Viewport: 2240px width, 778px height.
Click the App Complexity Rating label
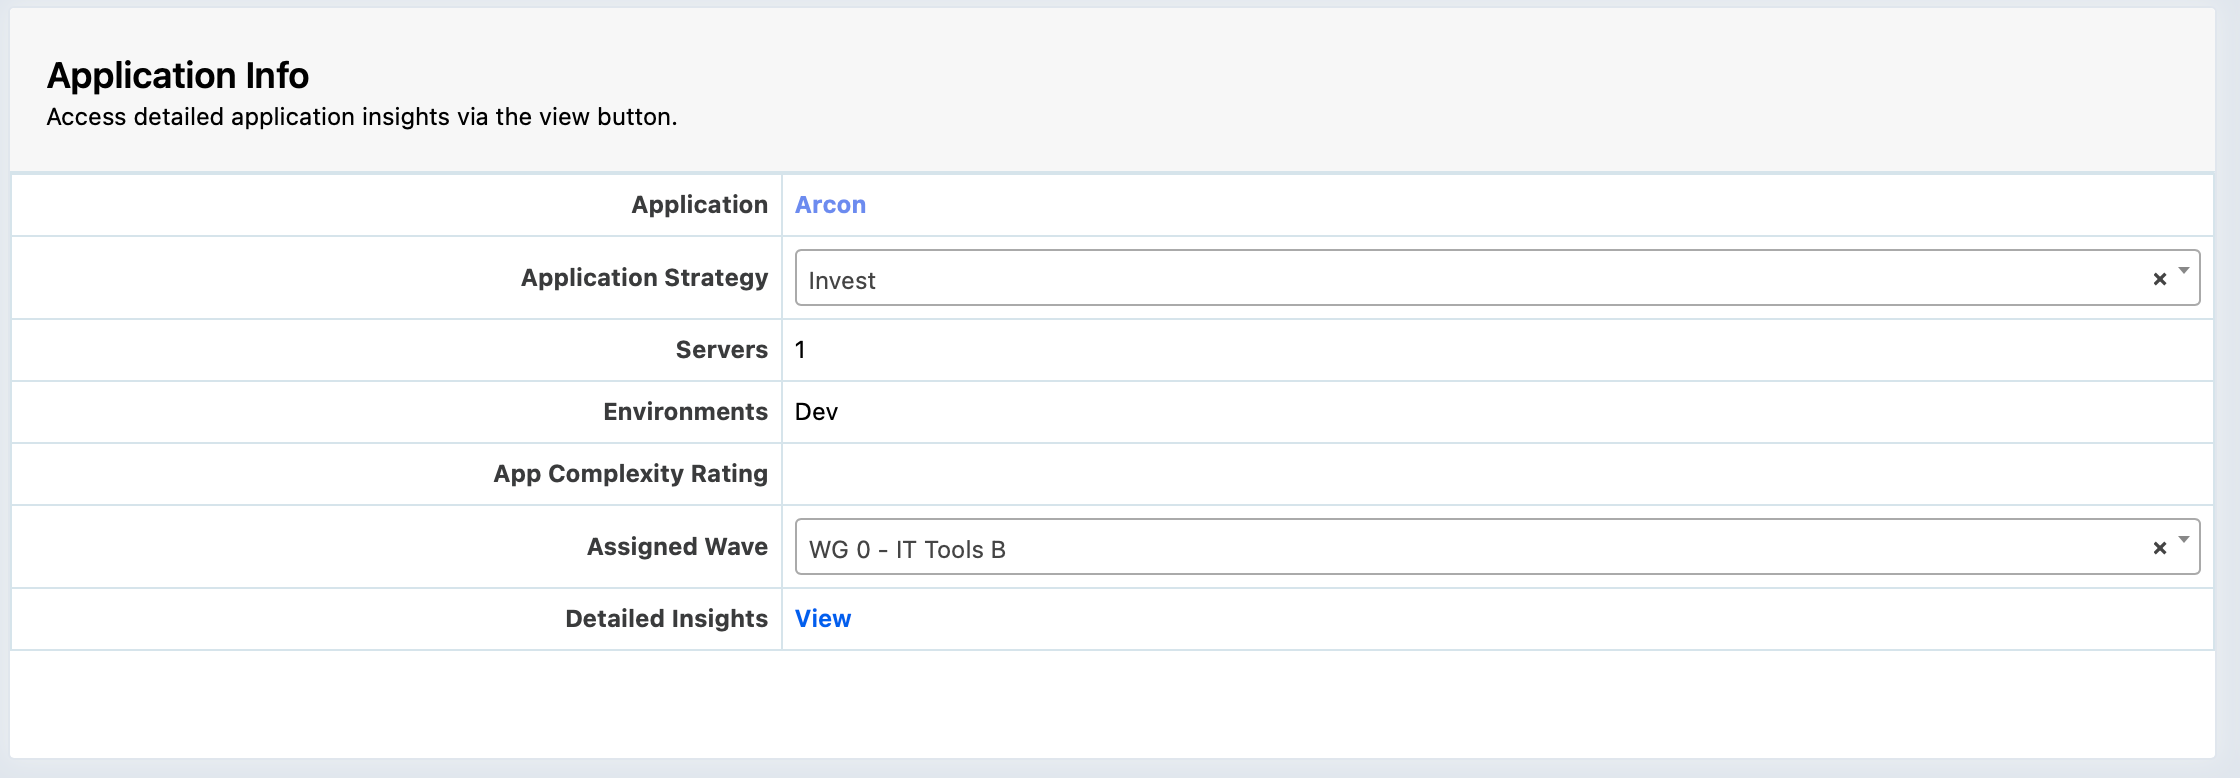630,474
